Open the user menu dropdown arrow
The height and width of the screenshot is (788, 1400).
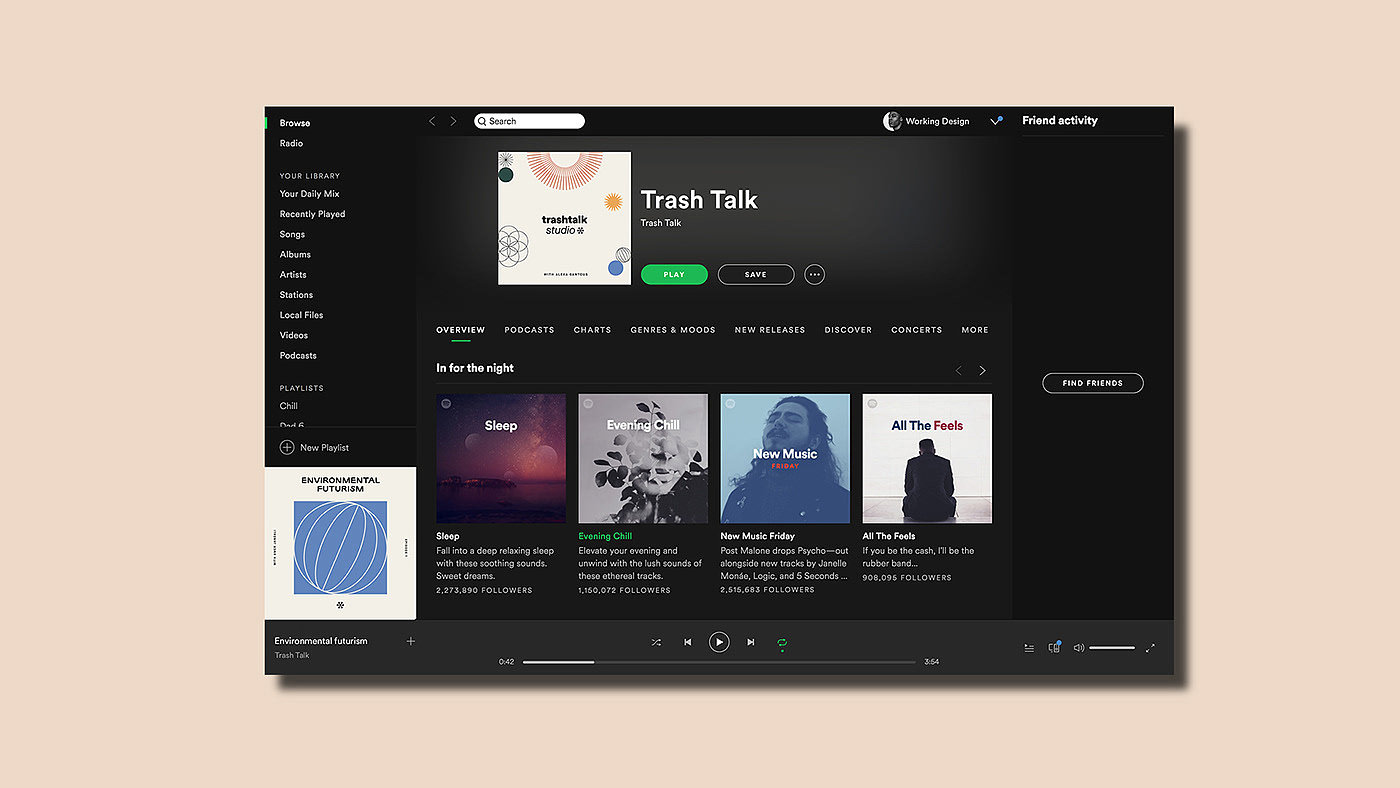[996, 121]
